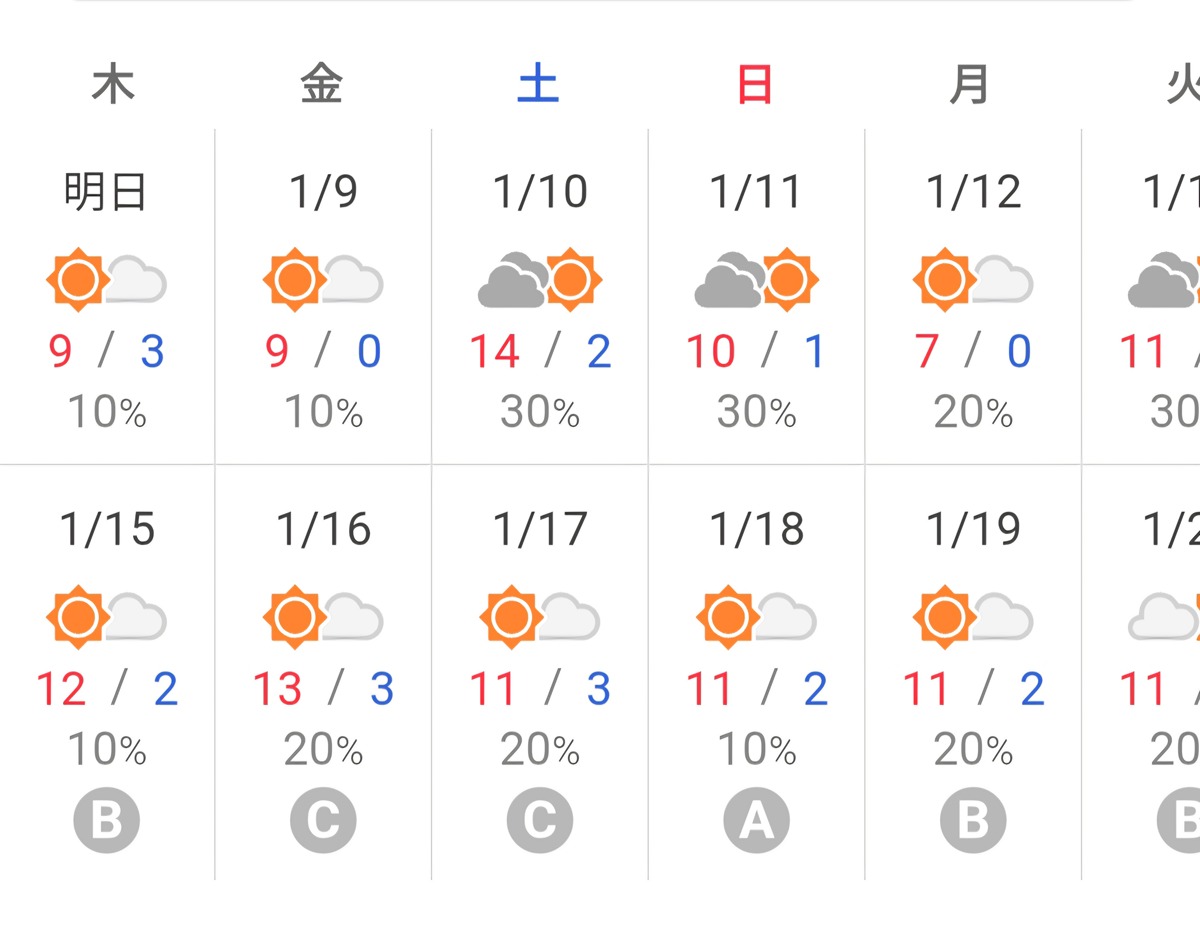Click the sunny weather icon for 1/16

[x=322, y=618]
